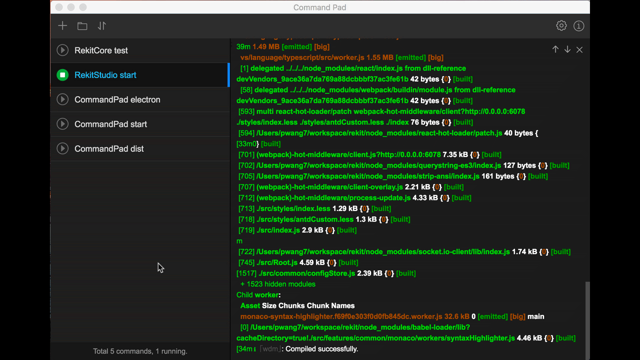Screen dimensions: 640x360
Task: Jump output to bottom with down arrow
Action: [567, 49]
